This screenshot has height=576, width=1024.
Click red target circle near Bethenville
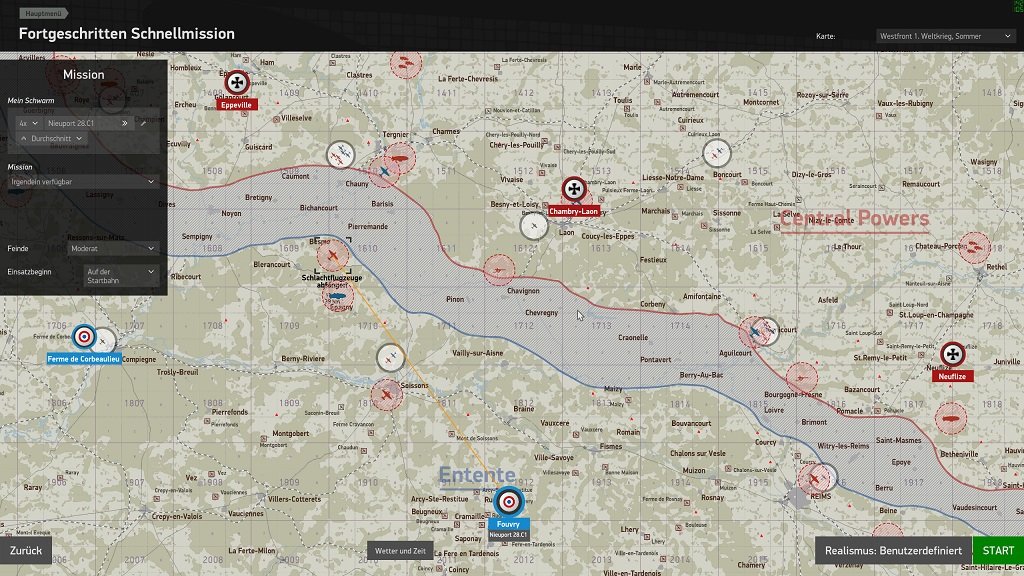point(950,418)
